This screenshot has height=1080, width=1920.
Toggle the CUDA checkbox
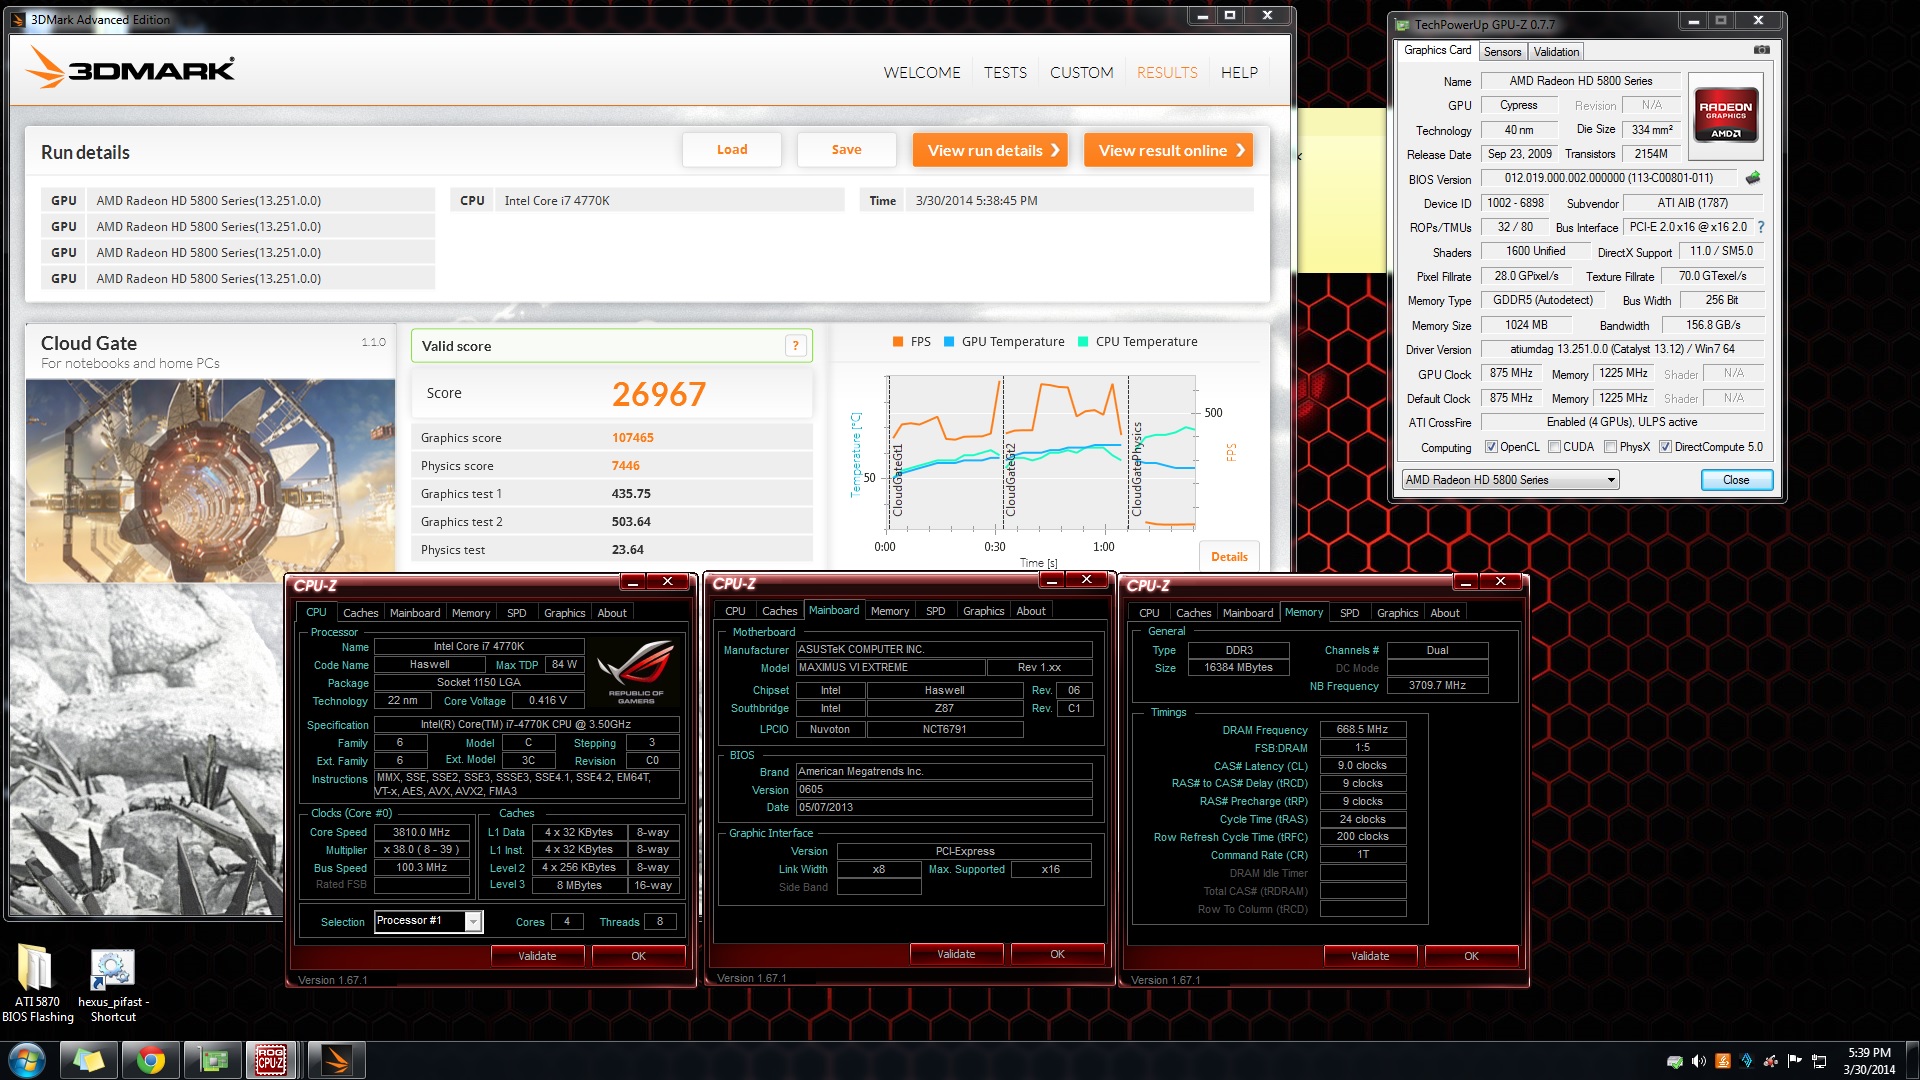pyautogui.click(x=1554, y=447)
